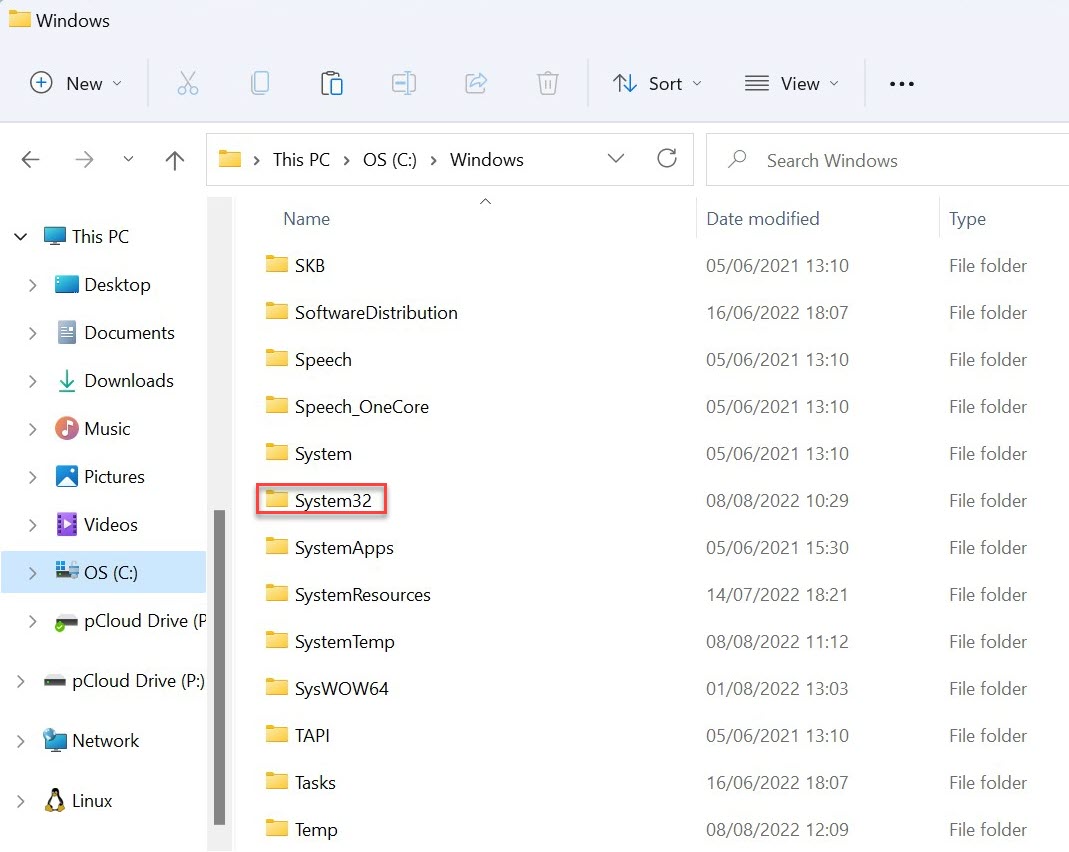Open the Sort dropdown menu
Screen dimensions: 1069x852
point(657,83)
